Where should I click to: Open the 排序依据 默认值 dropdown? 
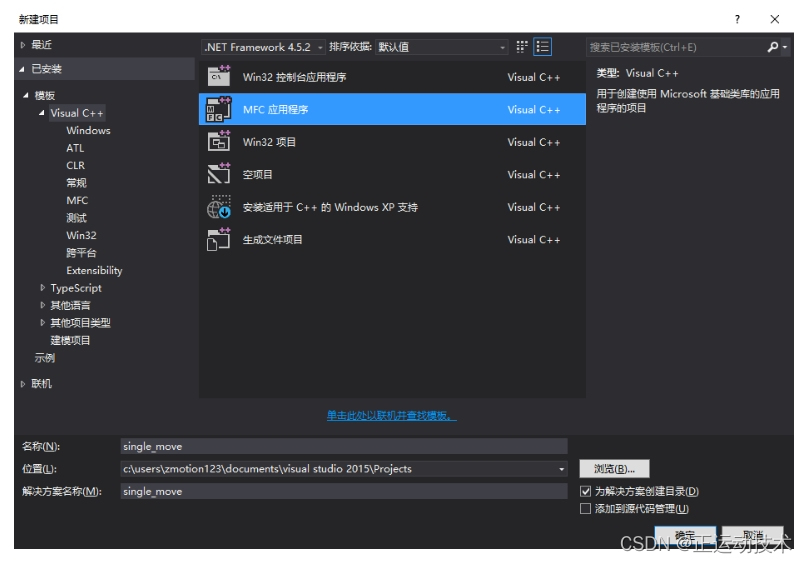[x=442, y=47]
